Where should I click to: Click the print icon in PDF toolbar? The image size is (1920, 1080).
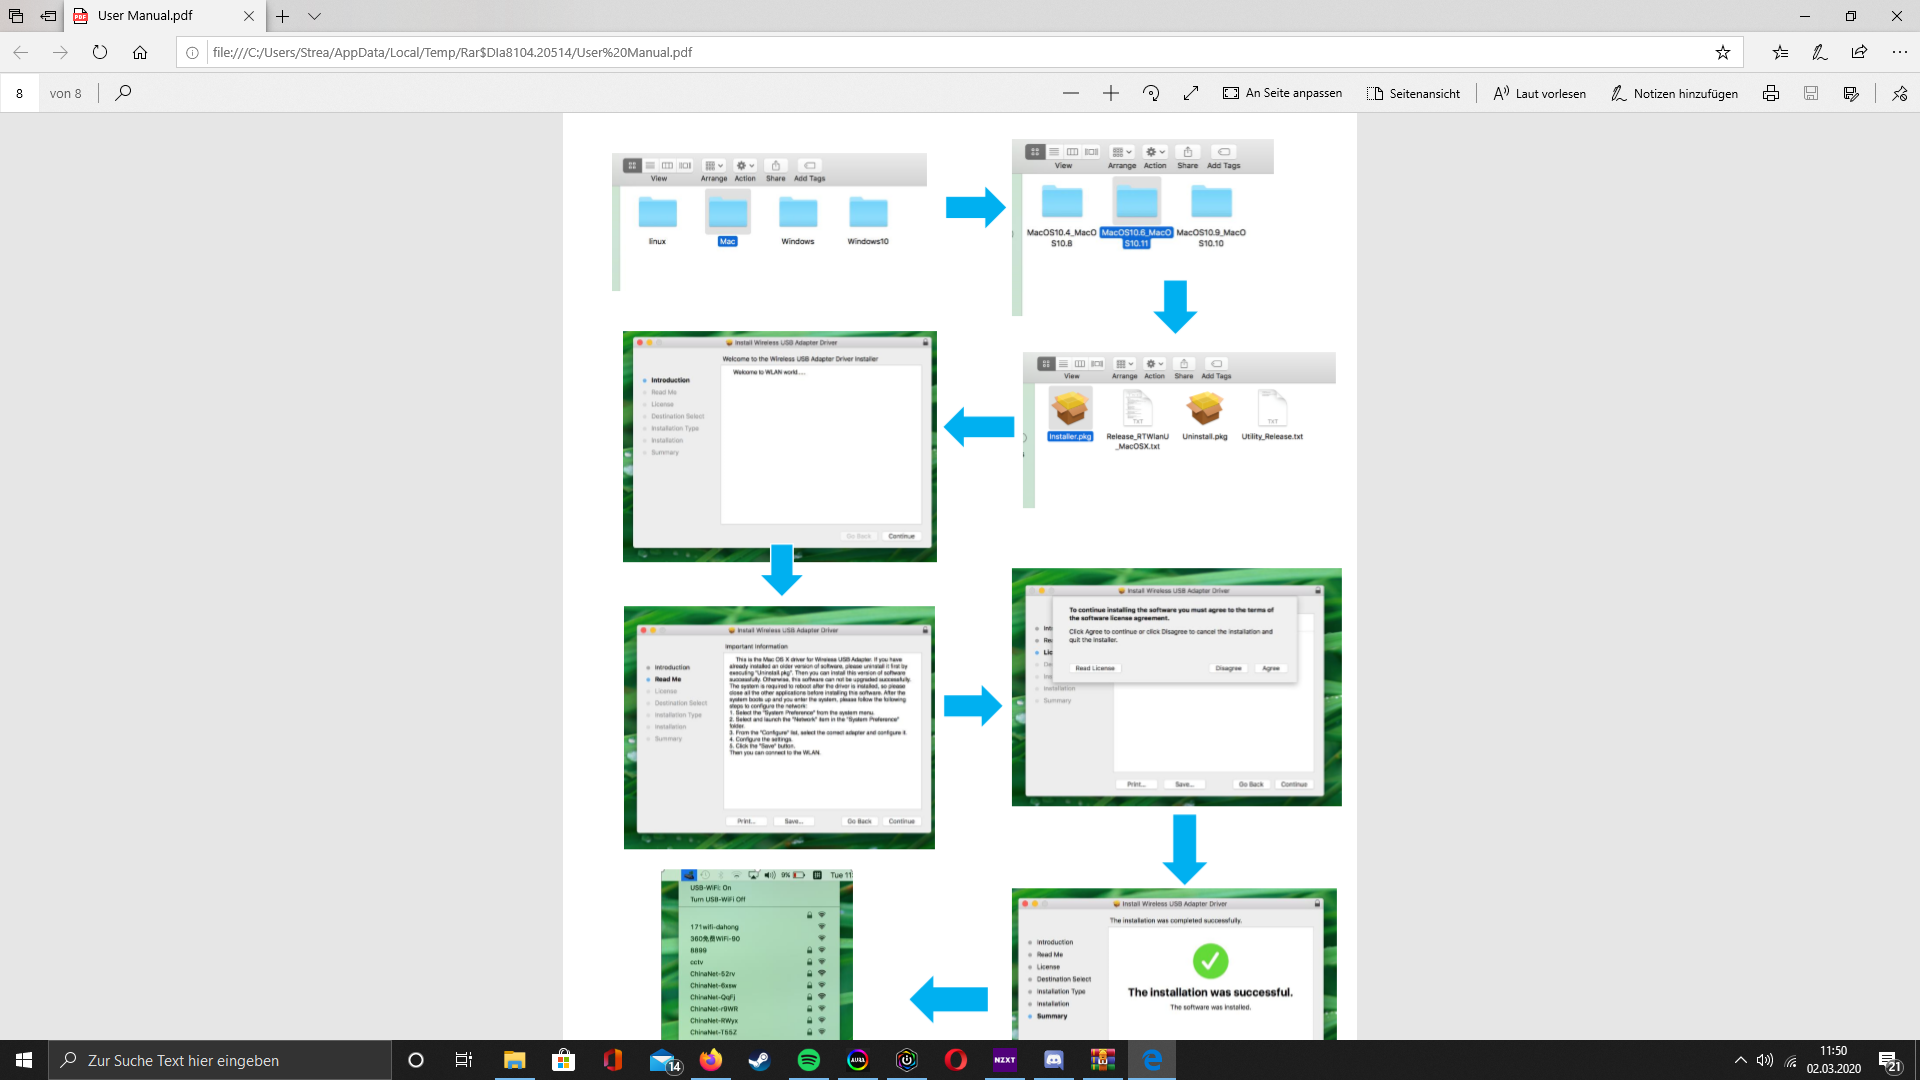tap(1771, 93)
